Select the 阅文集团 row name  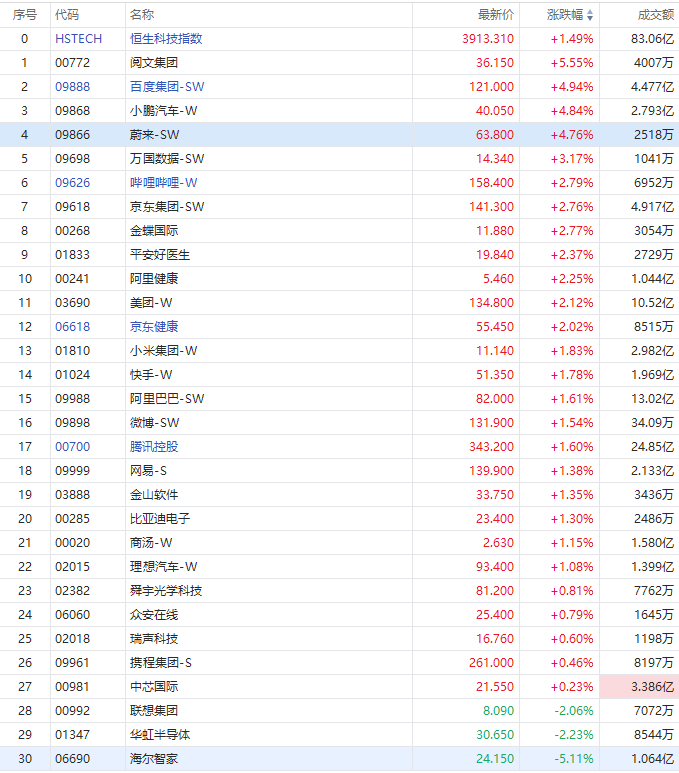point(154,63)
